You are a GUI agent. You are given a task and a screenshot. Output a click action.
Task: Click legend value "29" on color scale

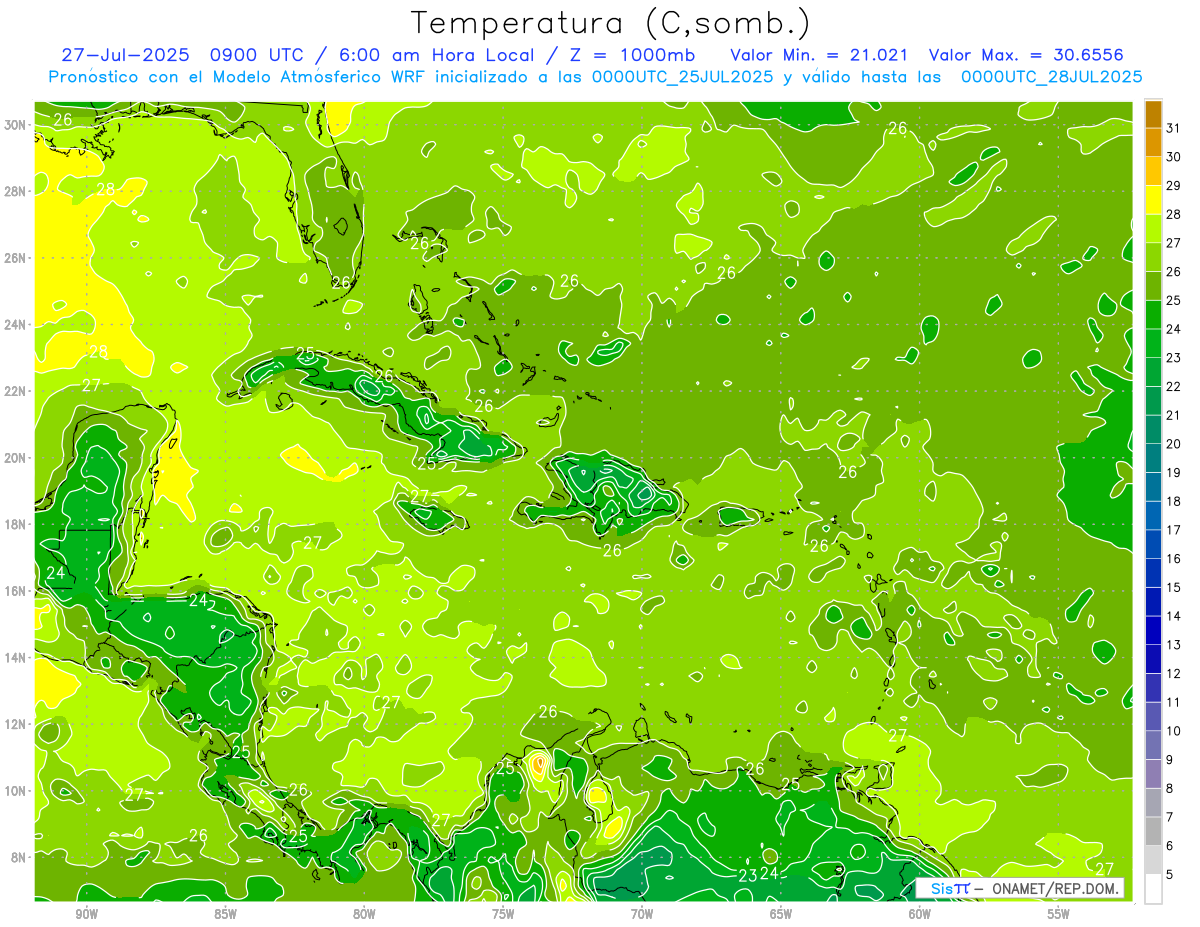click(1174, 186)
